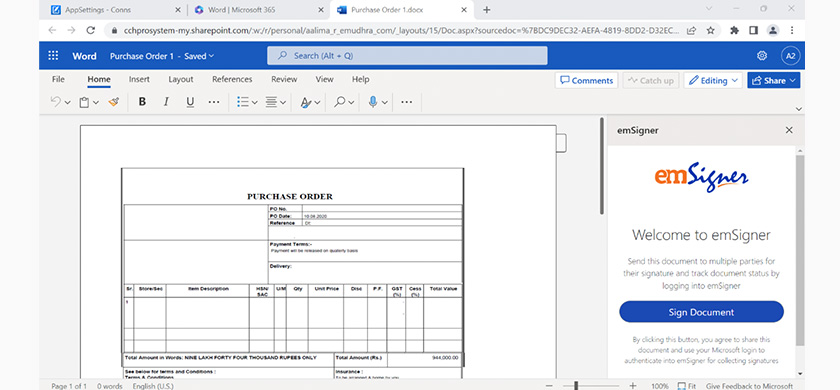This screenshot has height=390, width=840.
Task: Select the Format Painter brush
Action: tap(114, 102)
